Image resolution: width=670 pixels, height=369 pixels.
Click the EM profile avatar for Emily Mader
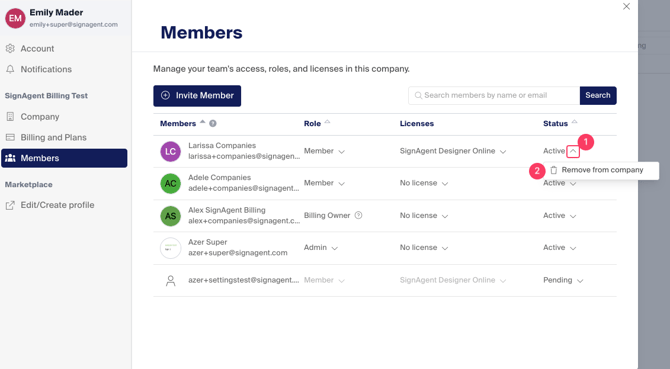pos(15,18)
